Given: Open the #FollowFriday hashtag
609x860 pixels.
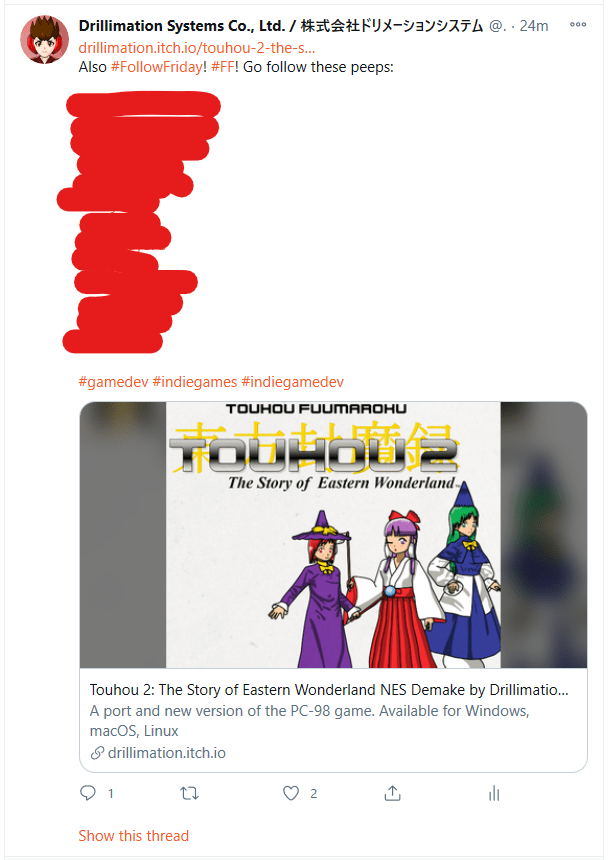Looking at the screenshot, I should [157, 67].
